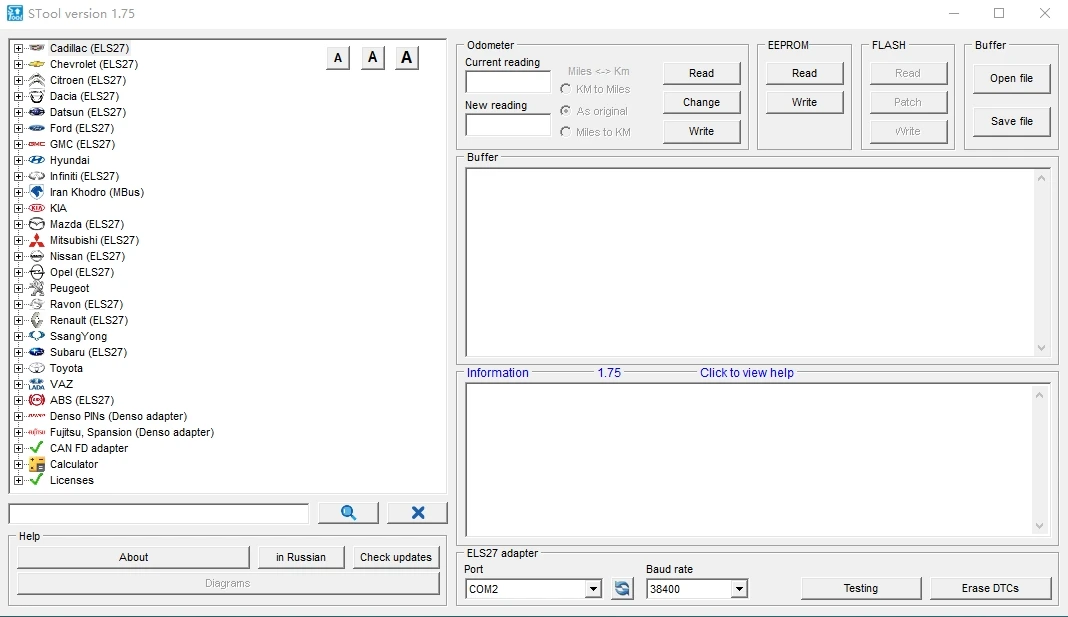
Task: Expand the Cadillac (ELS27) tree node
Action: pos(18,48)
